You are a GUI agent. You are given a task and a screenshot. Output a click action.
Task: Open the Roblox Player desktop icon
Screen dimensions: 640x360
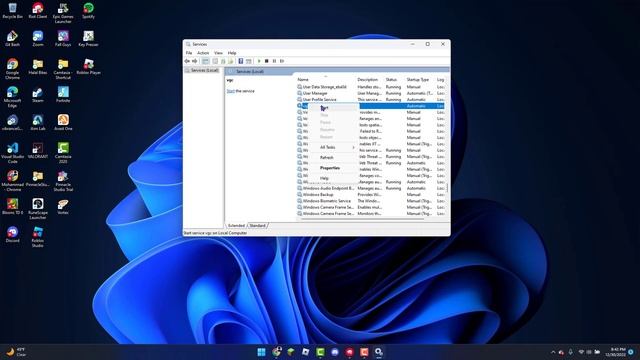click(x=88, y=67)
